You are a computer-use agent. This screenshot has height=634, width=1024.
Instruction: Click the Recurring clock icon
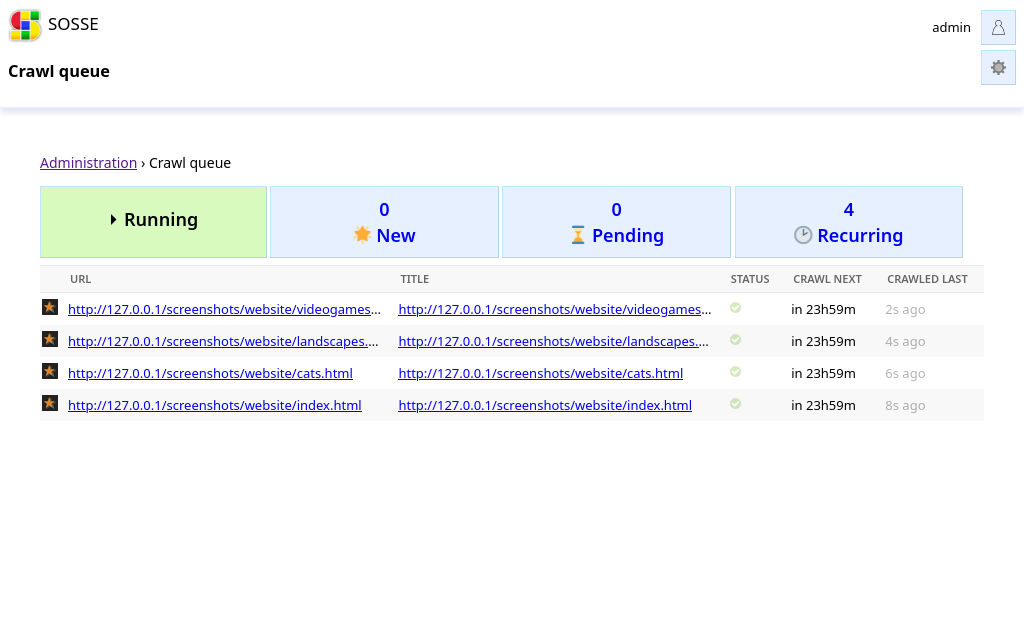click(803, 235)
